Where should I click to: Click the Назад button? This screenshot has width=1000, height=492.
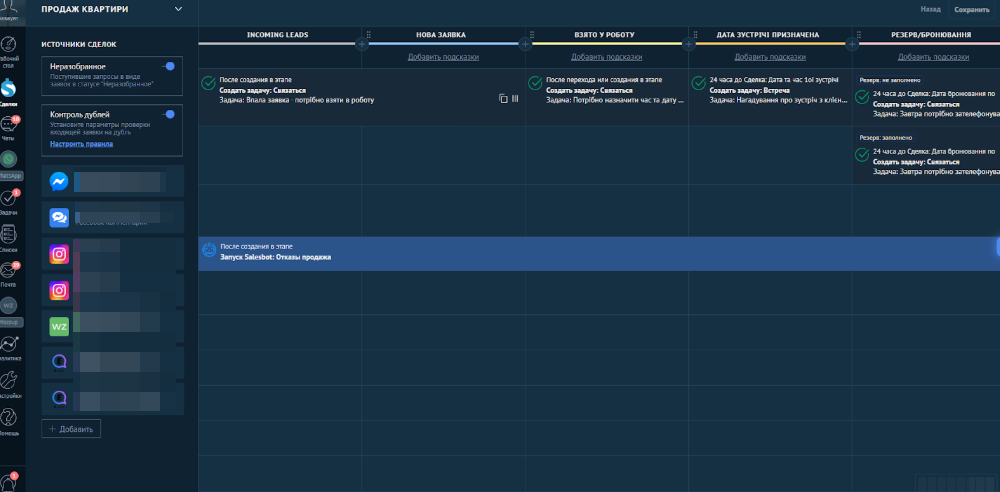click(930, 10)
